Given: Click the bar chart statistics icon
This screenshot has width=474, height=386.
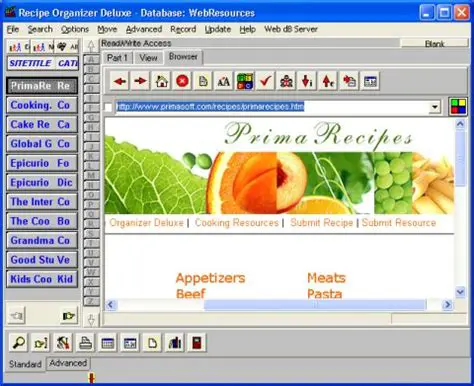Looking at the screenshot, I should point(175,343).
